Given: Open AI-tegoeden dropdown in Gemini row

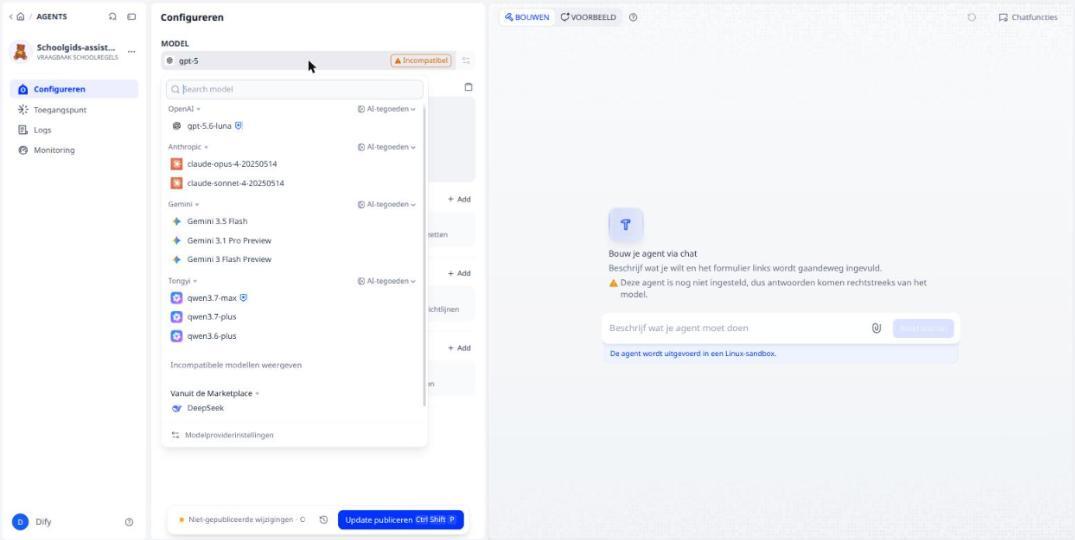Looking at the screenshot, I should click(x=387, y=205).
